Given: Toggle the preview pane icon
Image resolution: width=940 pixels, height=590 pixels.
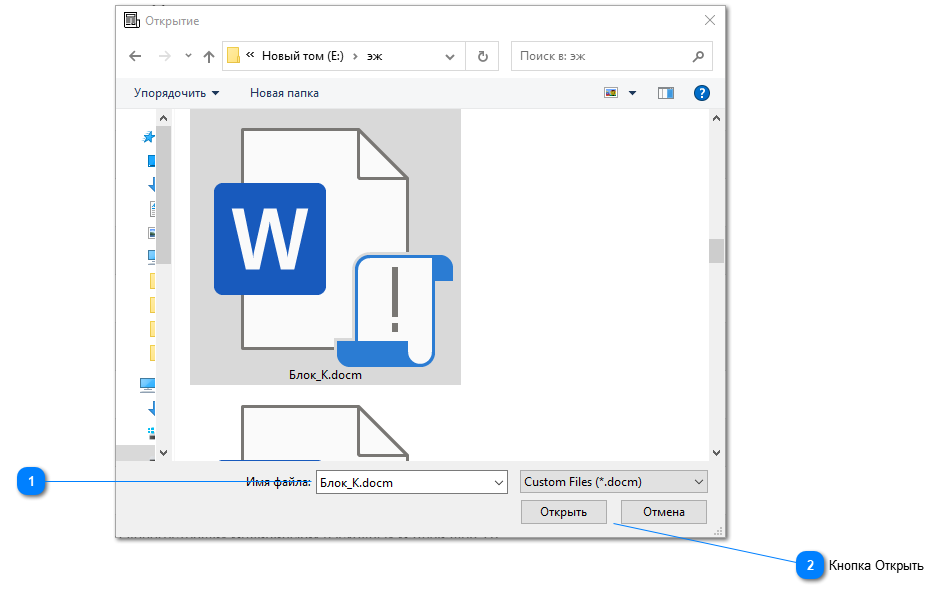Looking at the screenshot, I should click(x=666, y=93).
